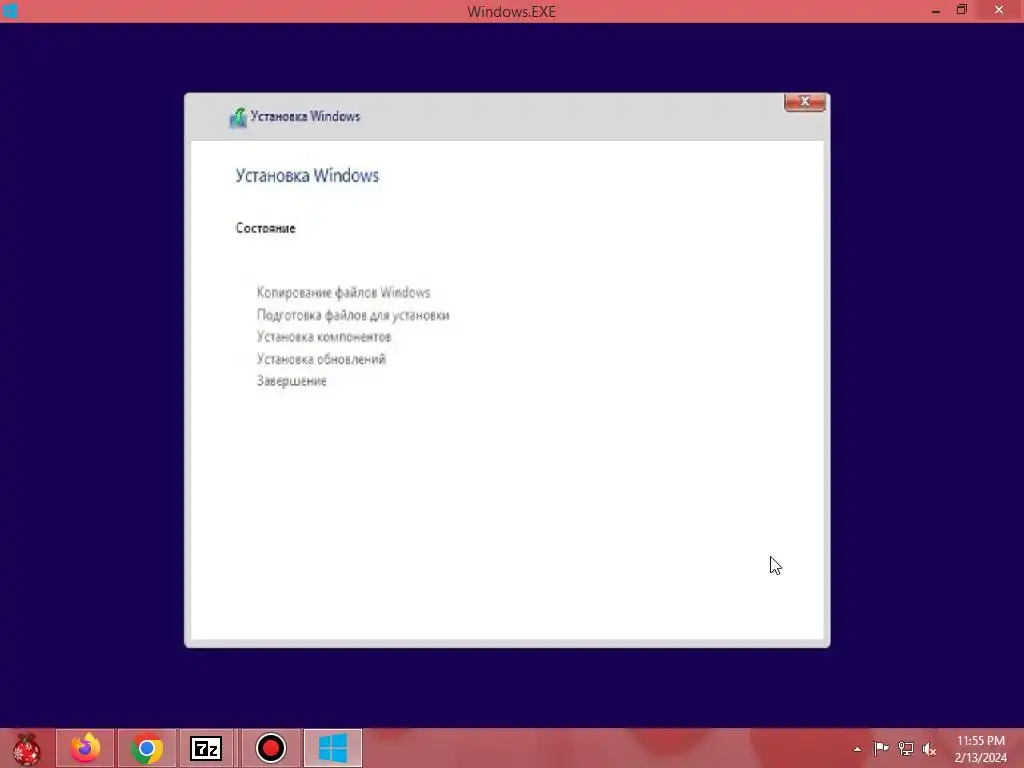1024x768 pixels.
Task: Click the Windows logo in Windows.EXE title bar
Action: pos(10,11)
